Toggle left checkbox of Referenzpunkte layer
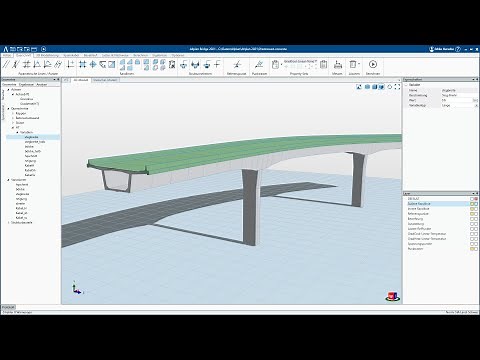480x360 pixels. pyautogui.click(x=472, y=214)
